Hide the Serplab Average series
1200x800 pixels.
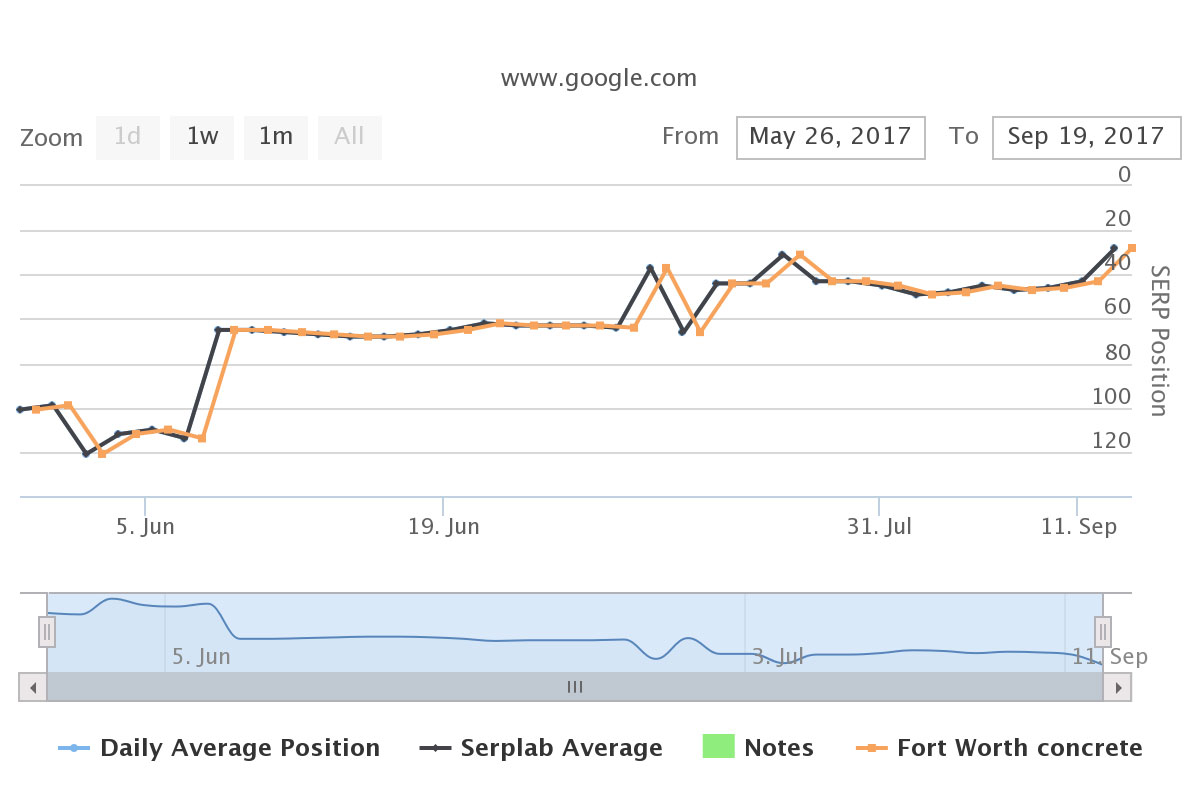(561, 748)
